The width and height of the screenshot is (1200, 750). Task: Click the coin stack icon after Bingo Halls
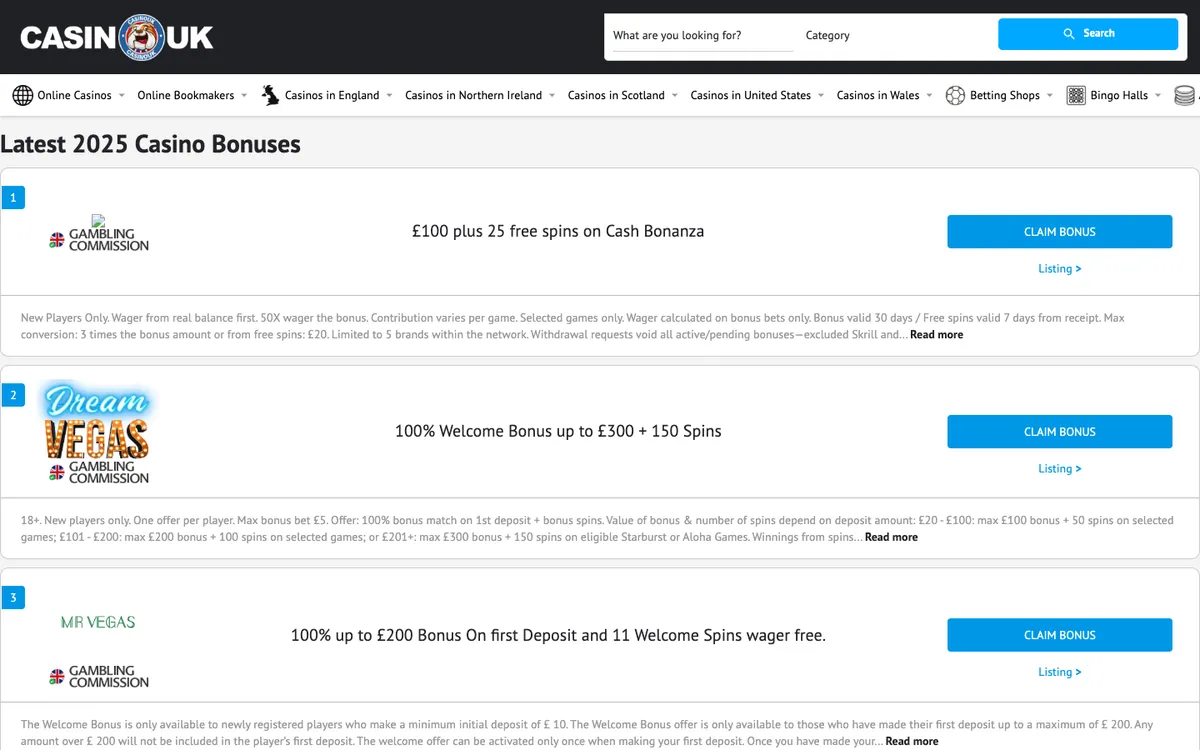1185,95
